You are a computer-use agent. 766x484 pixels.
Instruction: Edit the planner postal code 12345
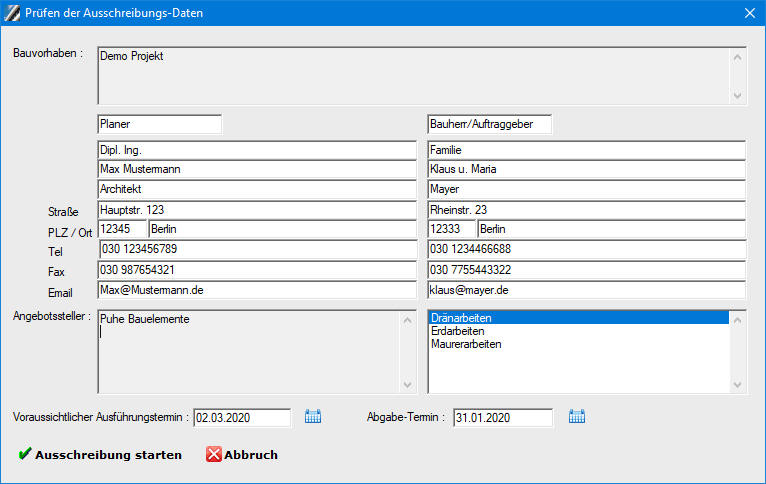coord(122,229)
